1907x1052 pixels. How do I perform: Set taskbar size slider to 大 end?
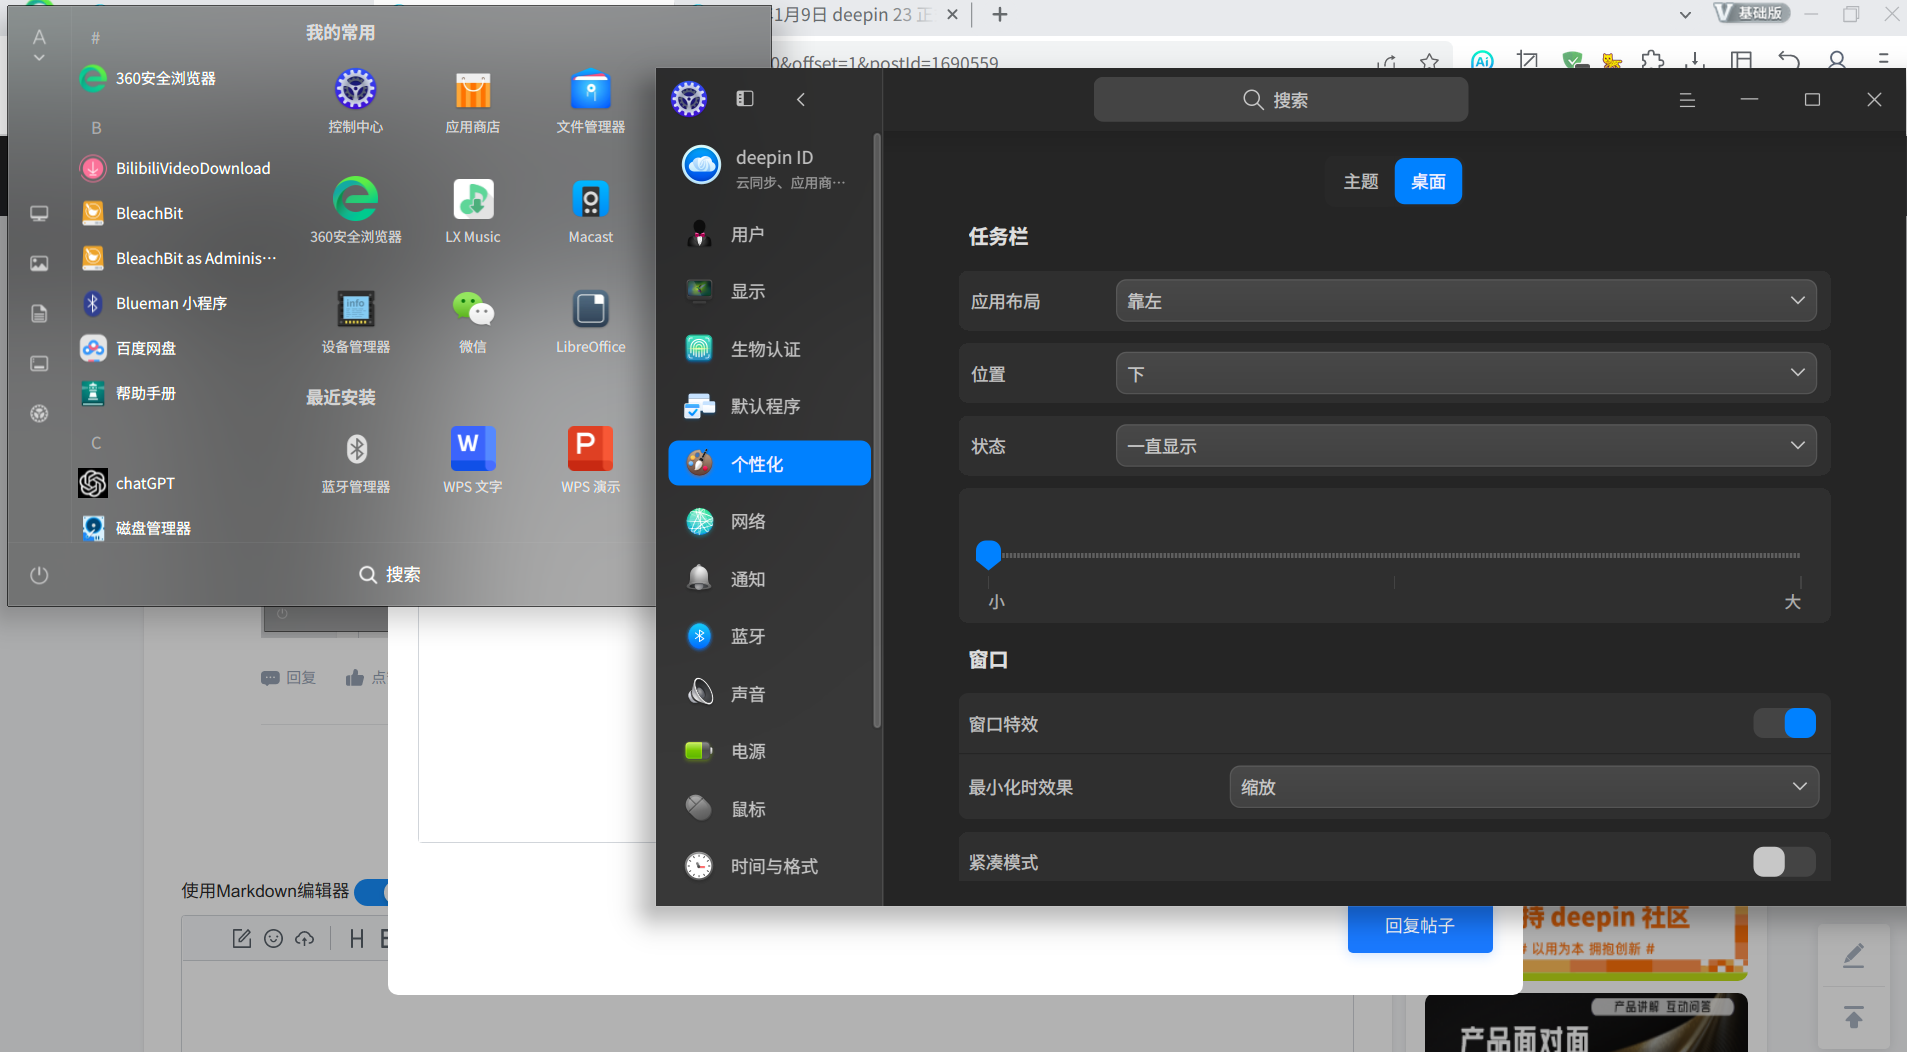[1800, 555]
